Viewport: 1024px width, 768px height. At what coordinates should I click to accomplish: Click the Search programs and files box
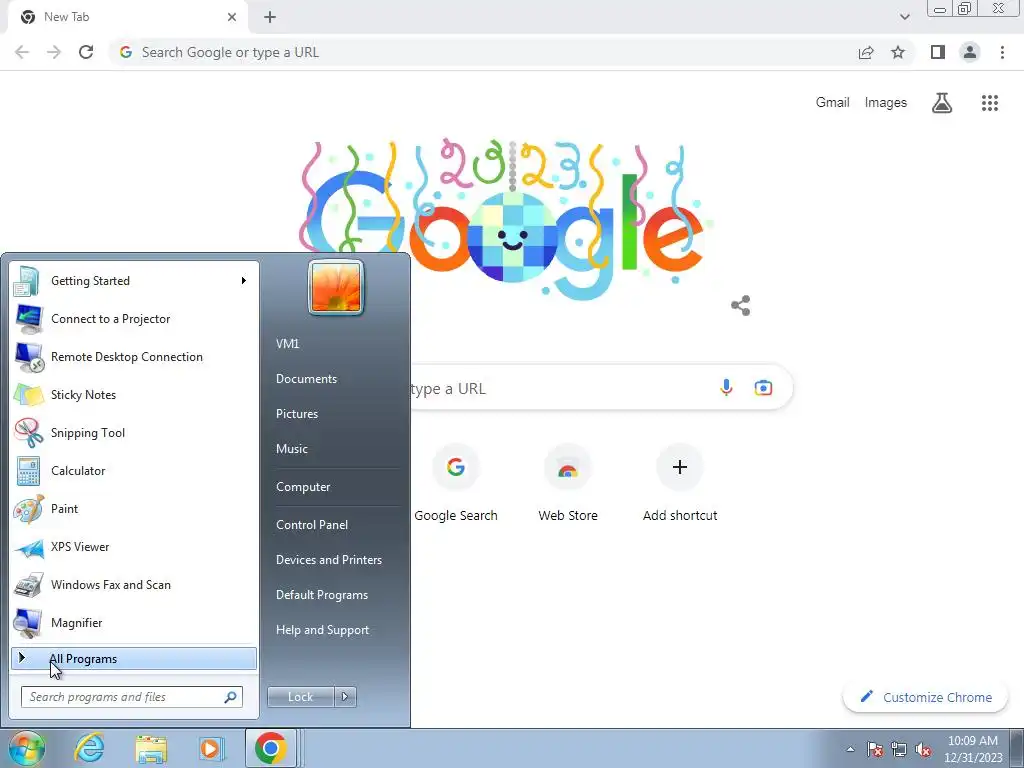[x=132, y=697]
